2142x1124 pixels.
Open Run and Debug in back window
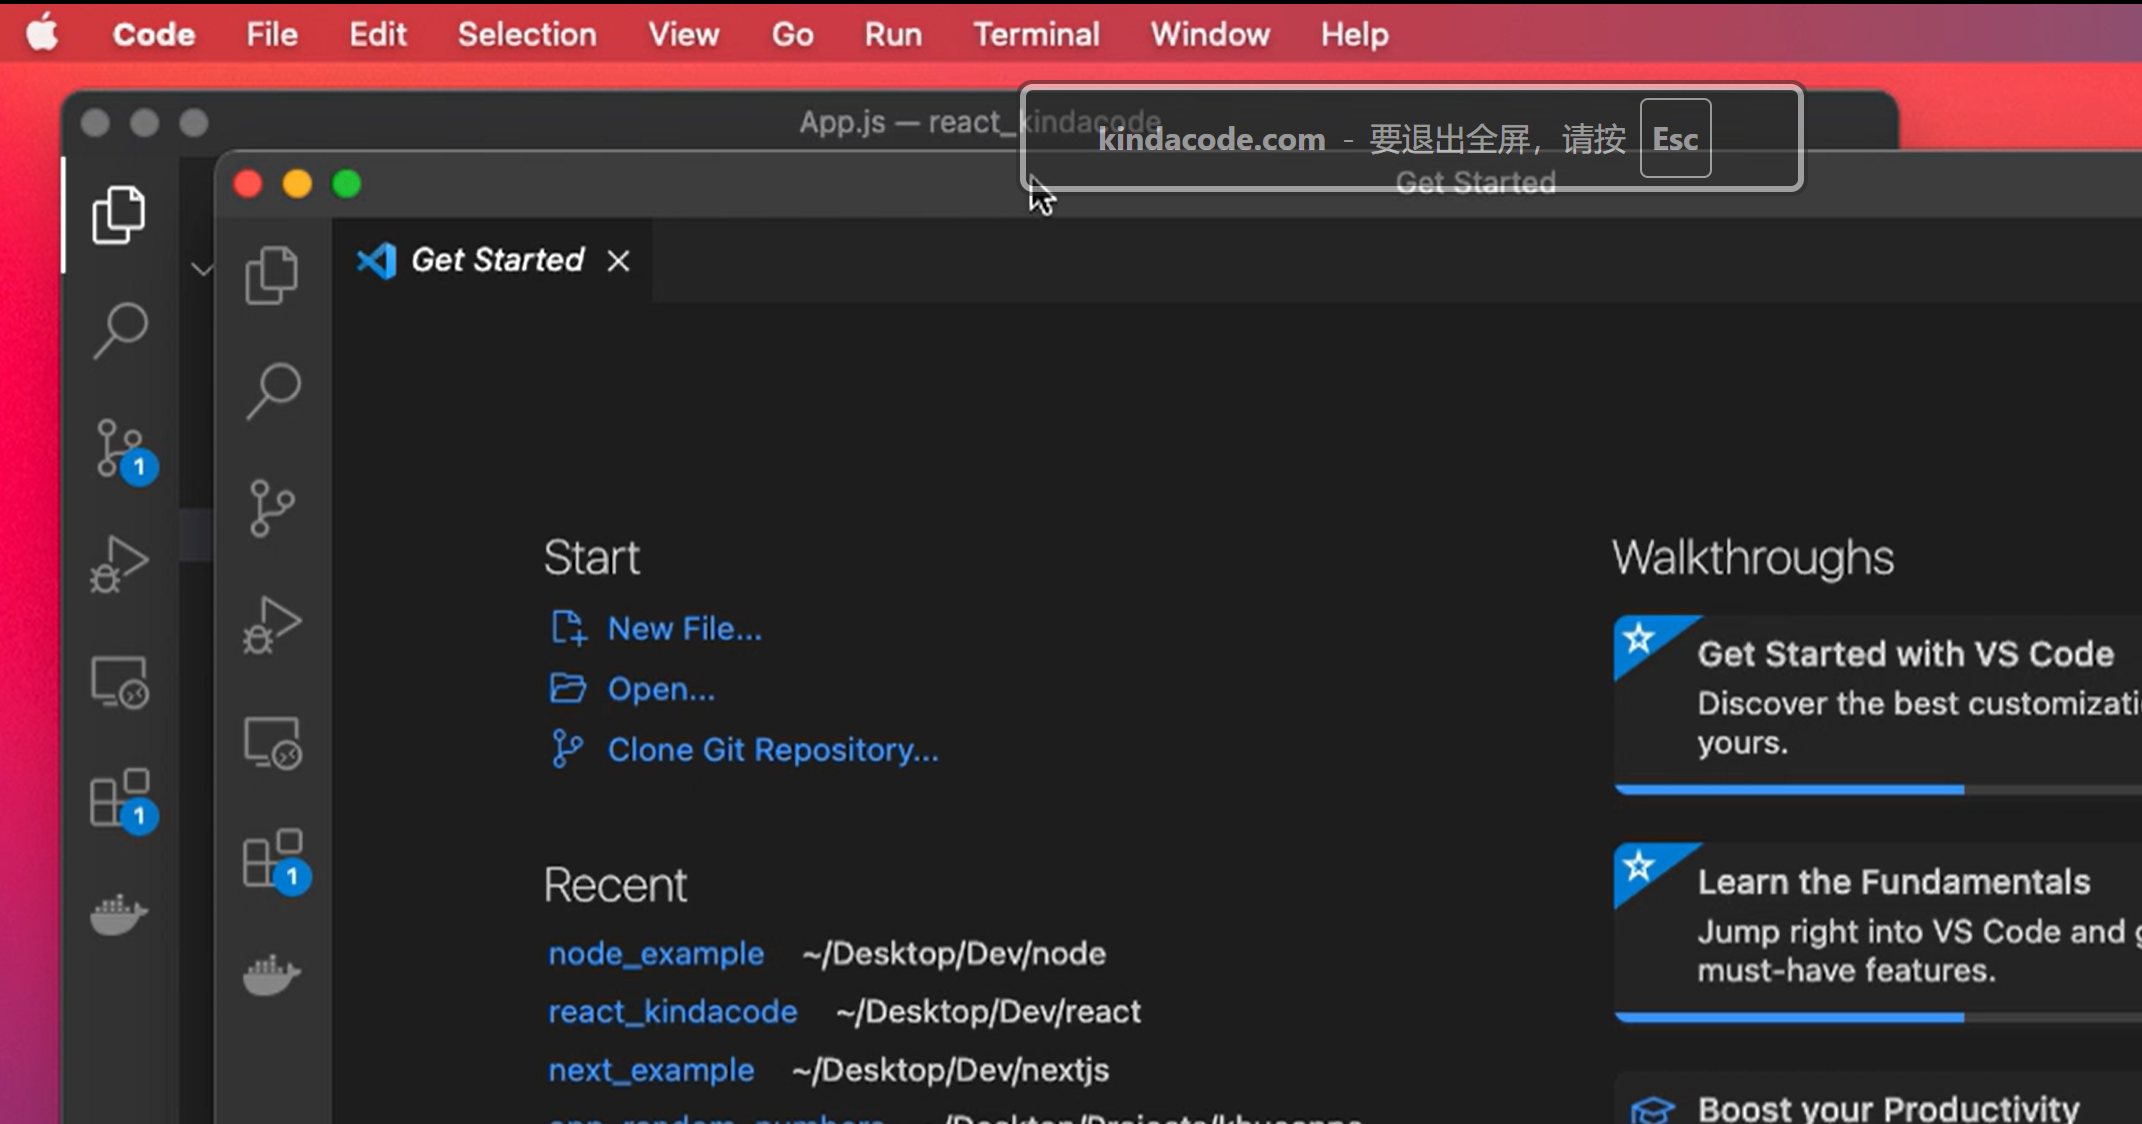tap(120, 564)
